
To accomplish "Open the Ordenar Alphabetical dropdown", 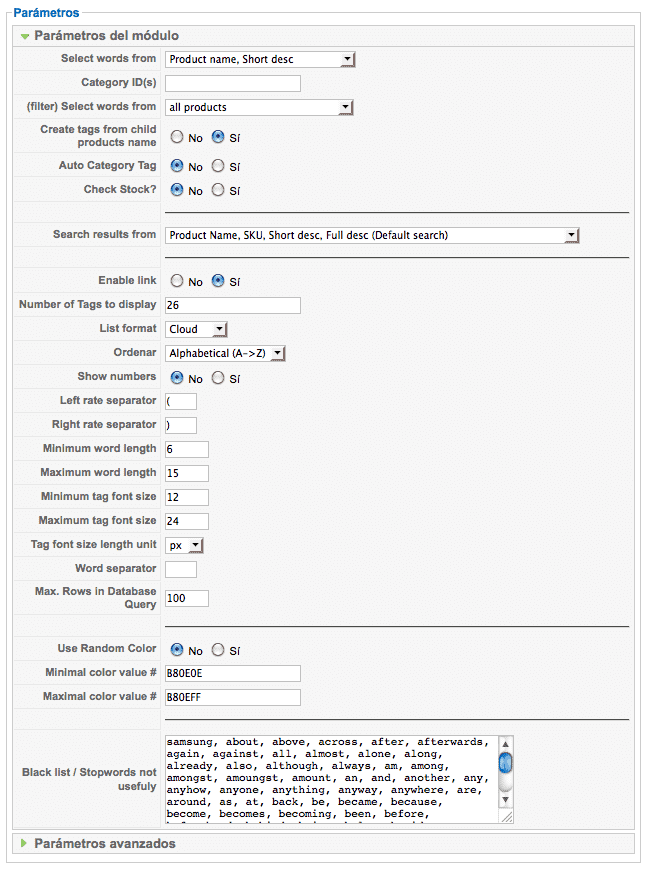I will click(x=225, y=353).
